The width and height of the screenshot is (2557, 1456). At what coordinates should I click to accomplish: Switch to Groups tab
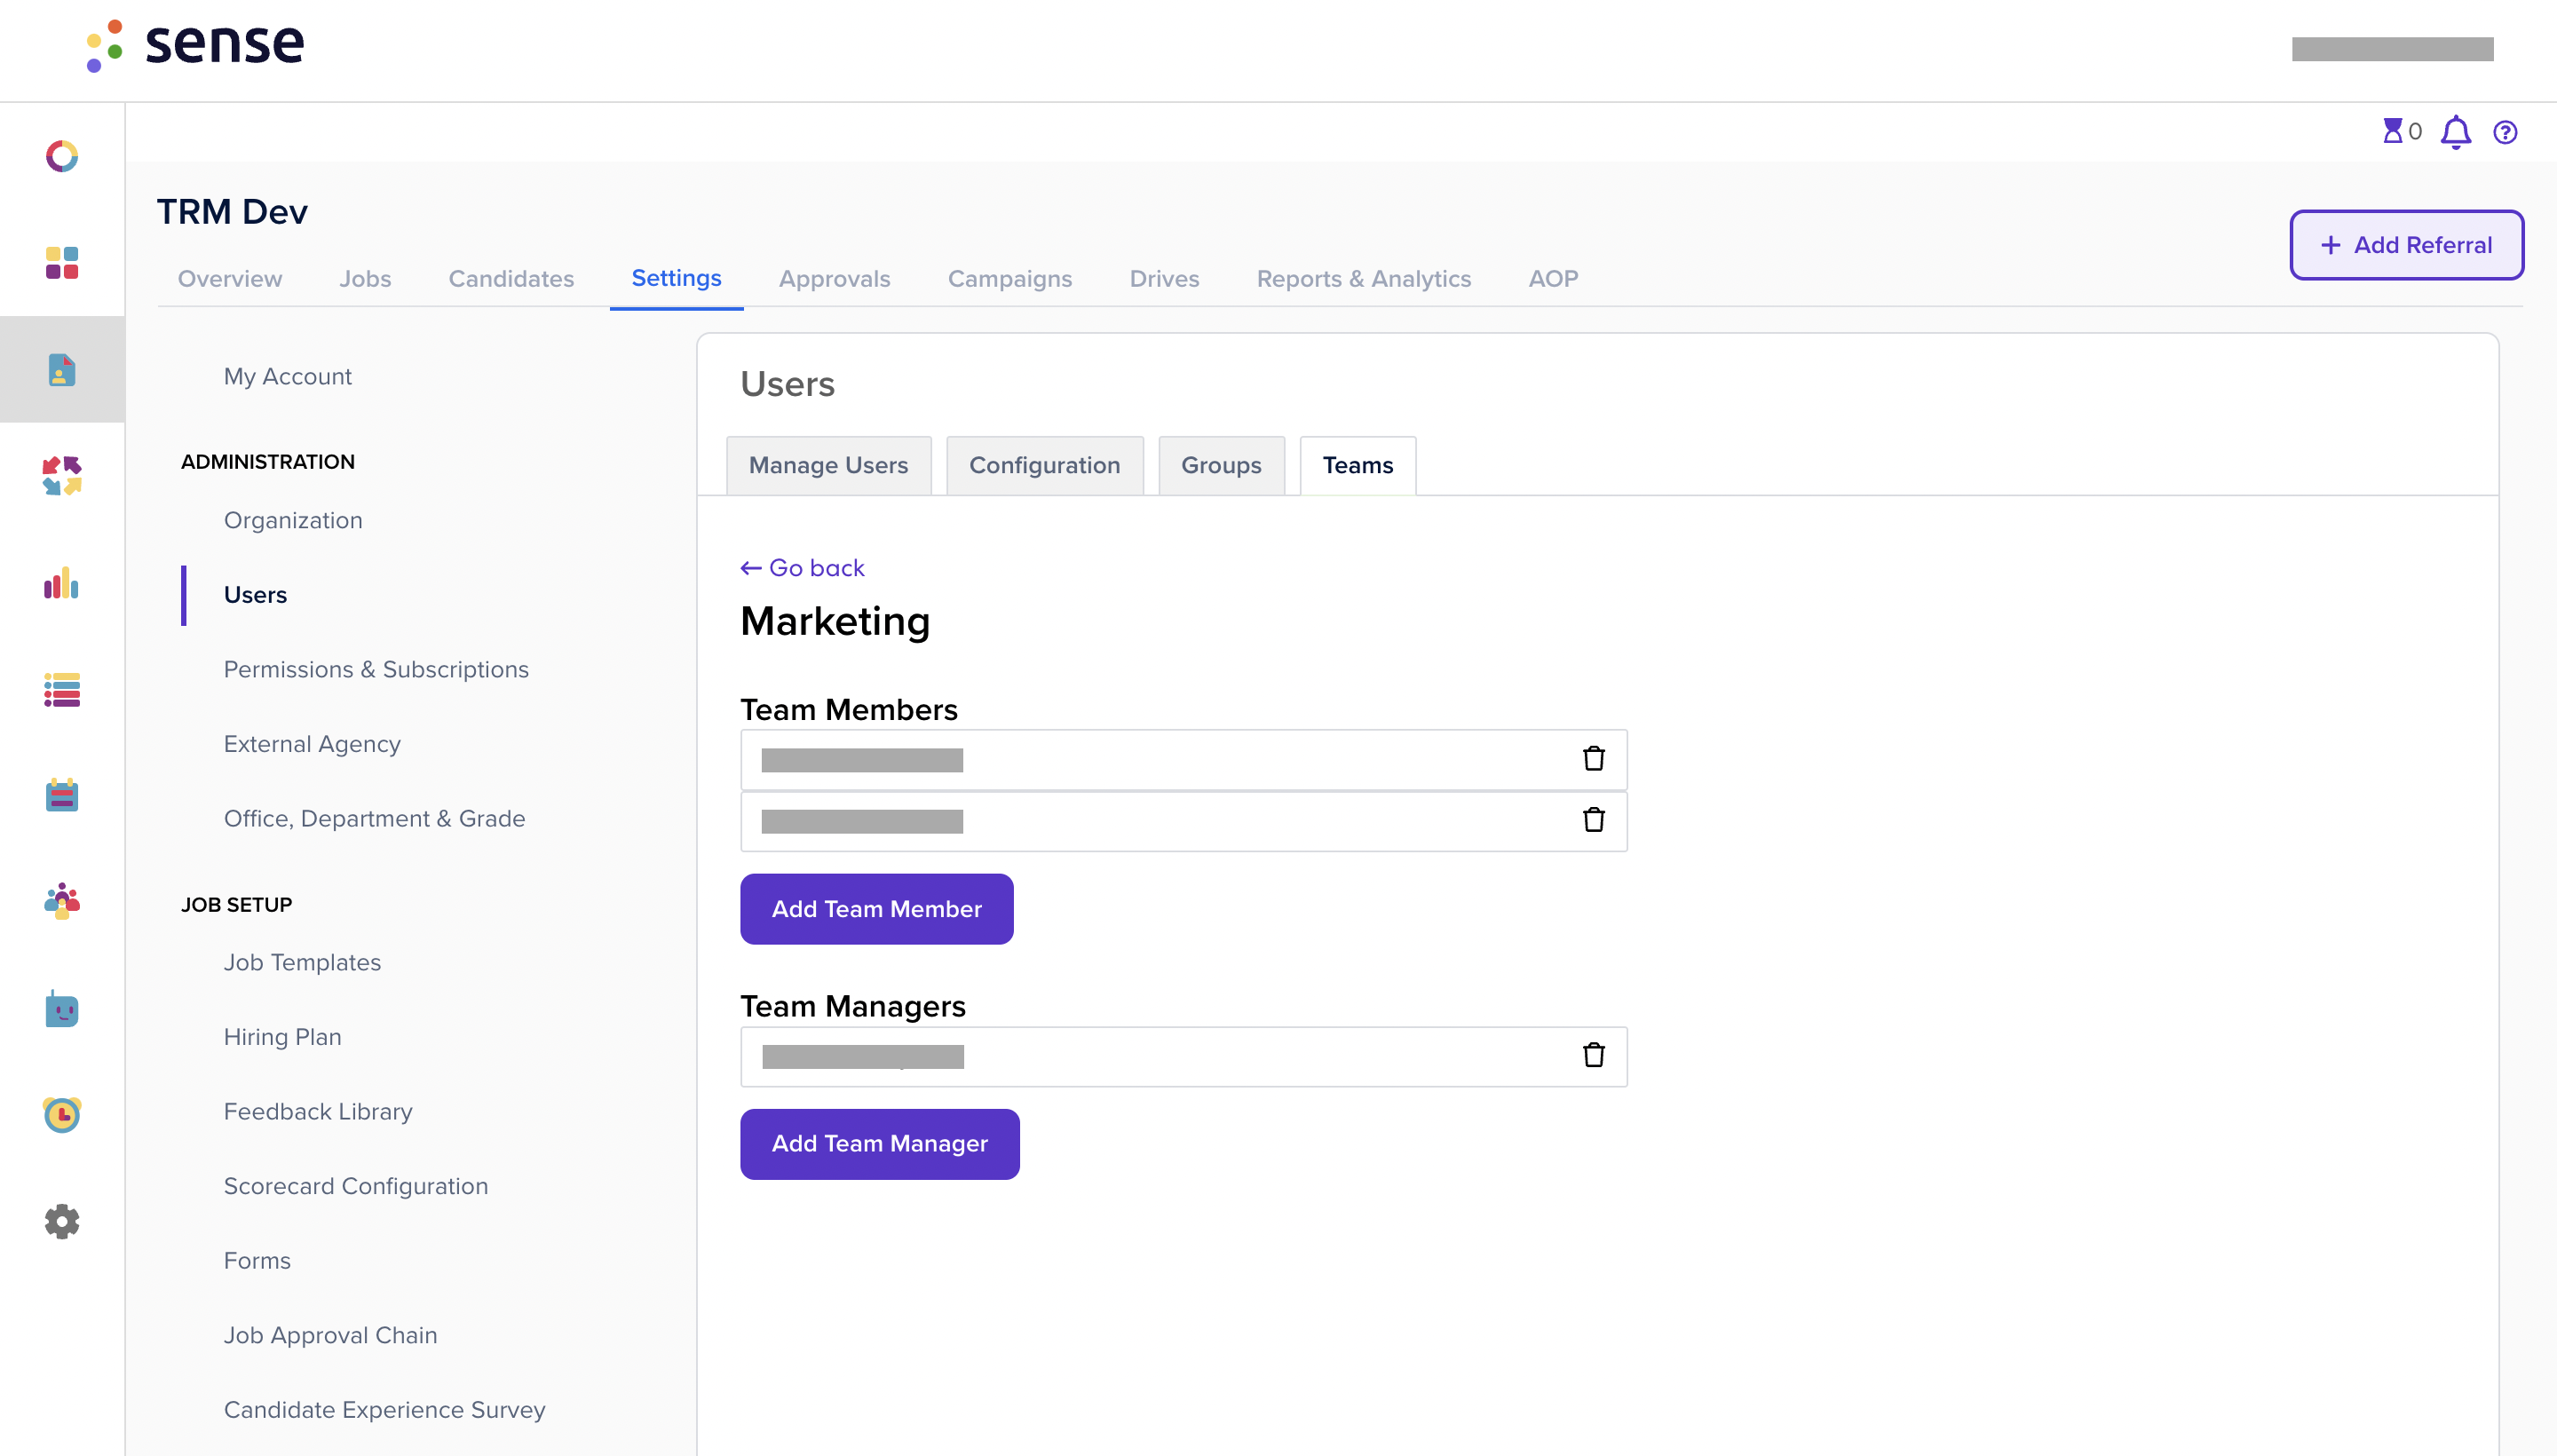(1221, 465)
